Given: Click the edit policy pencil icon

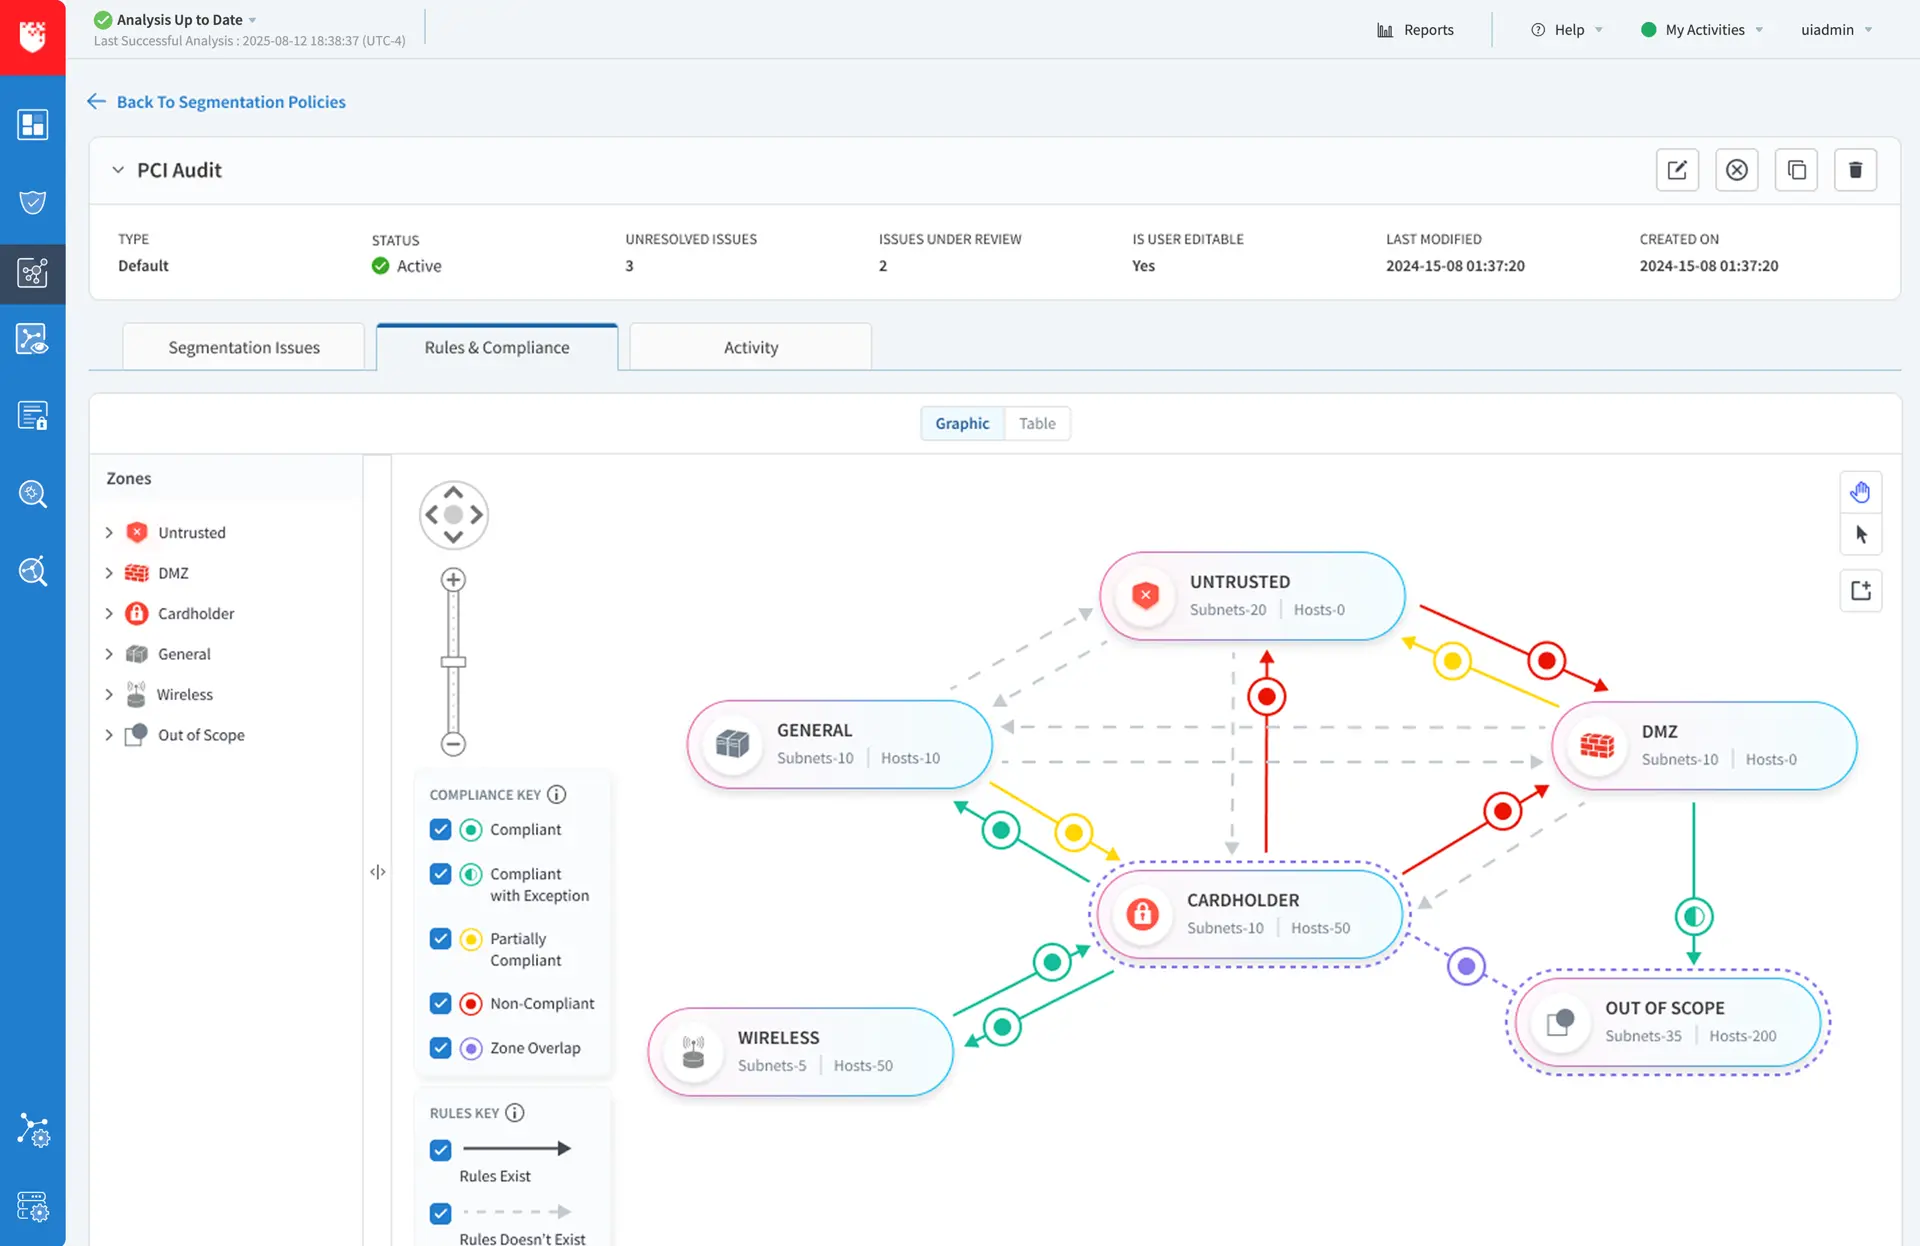Looking at the screenshot, I should [x=1677, y=170].
